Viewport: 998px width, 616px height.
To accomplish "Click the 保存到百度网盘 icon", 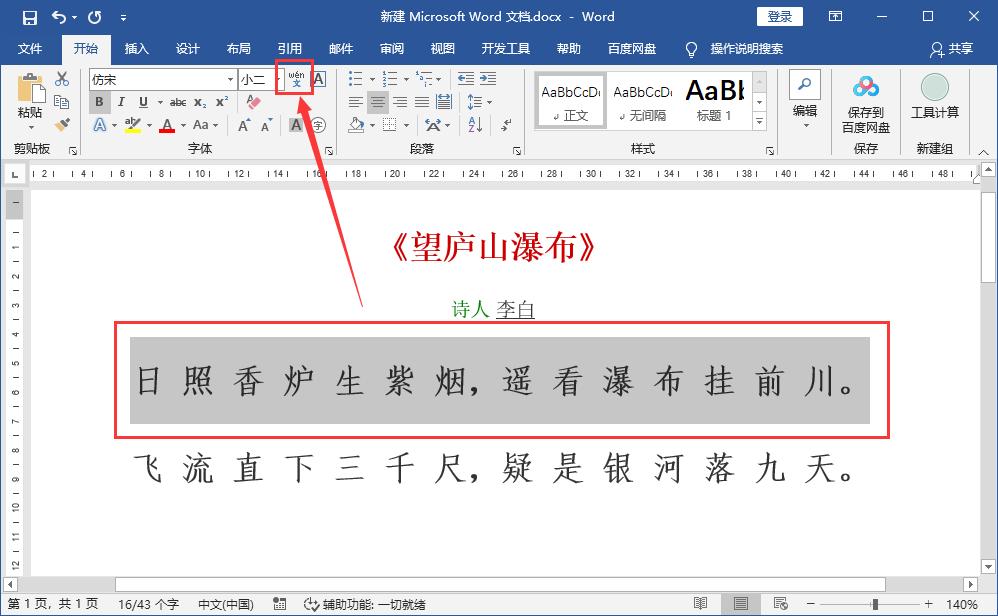I will tap(864, 100).
